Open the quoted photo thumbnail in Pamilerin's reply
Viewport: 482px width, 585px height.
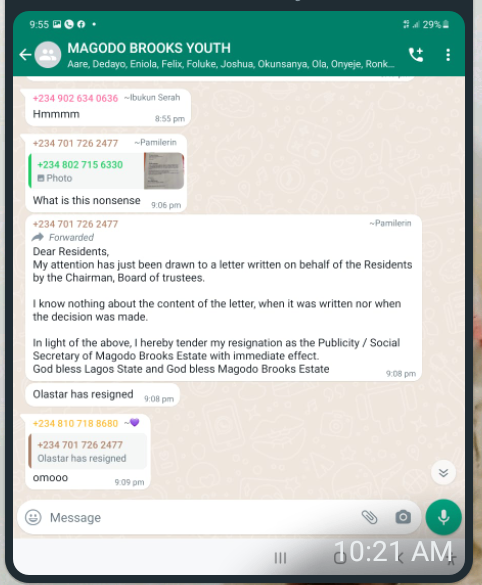[x=164, y=171]
